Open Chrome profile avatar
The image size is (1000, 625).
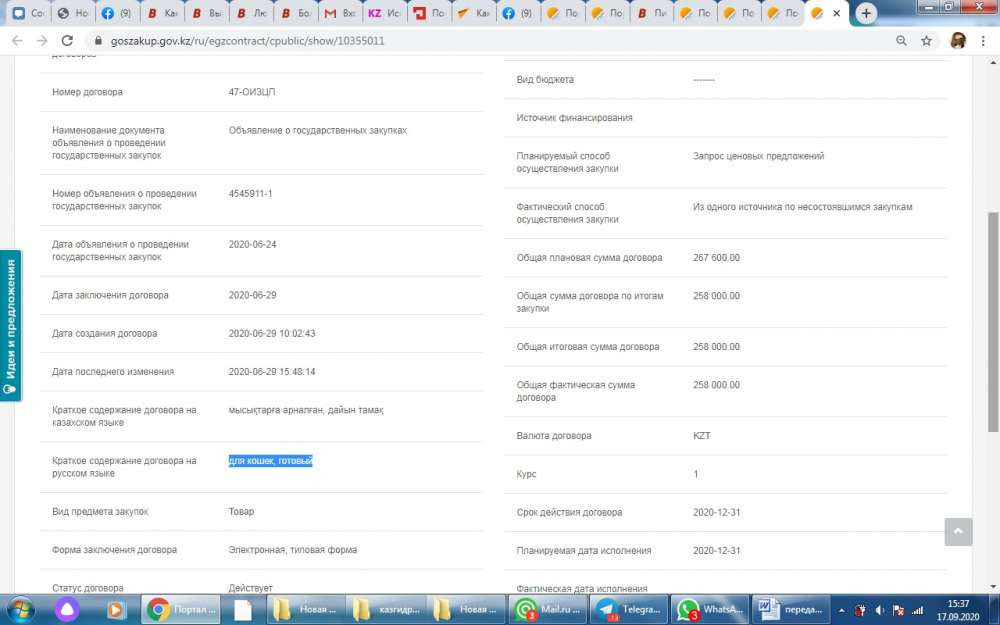click(957, 41)
